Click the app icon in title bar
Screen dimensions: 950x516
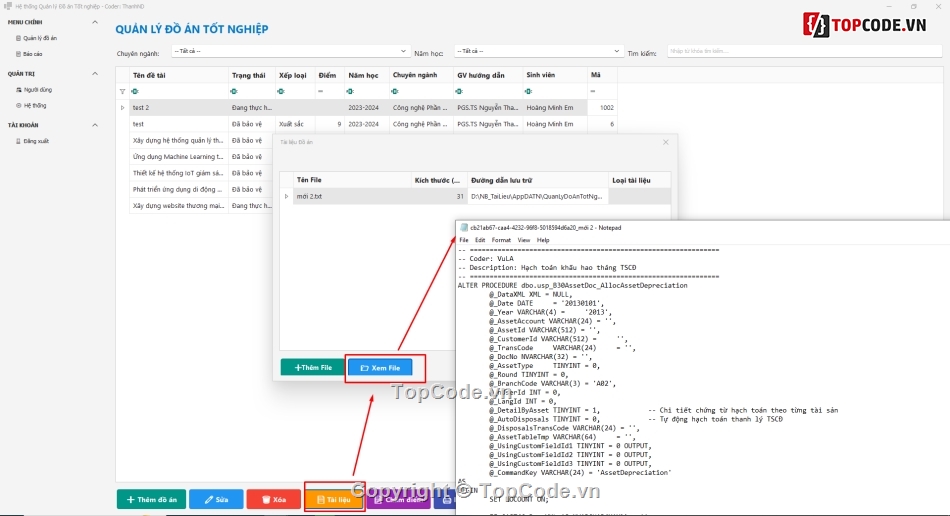[x=8, y=6]
